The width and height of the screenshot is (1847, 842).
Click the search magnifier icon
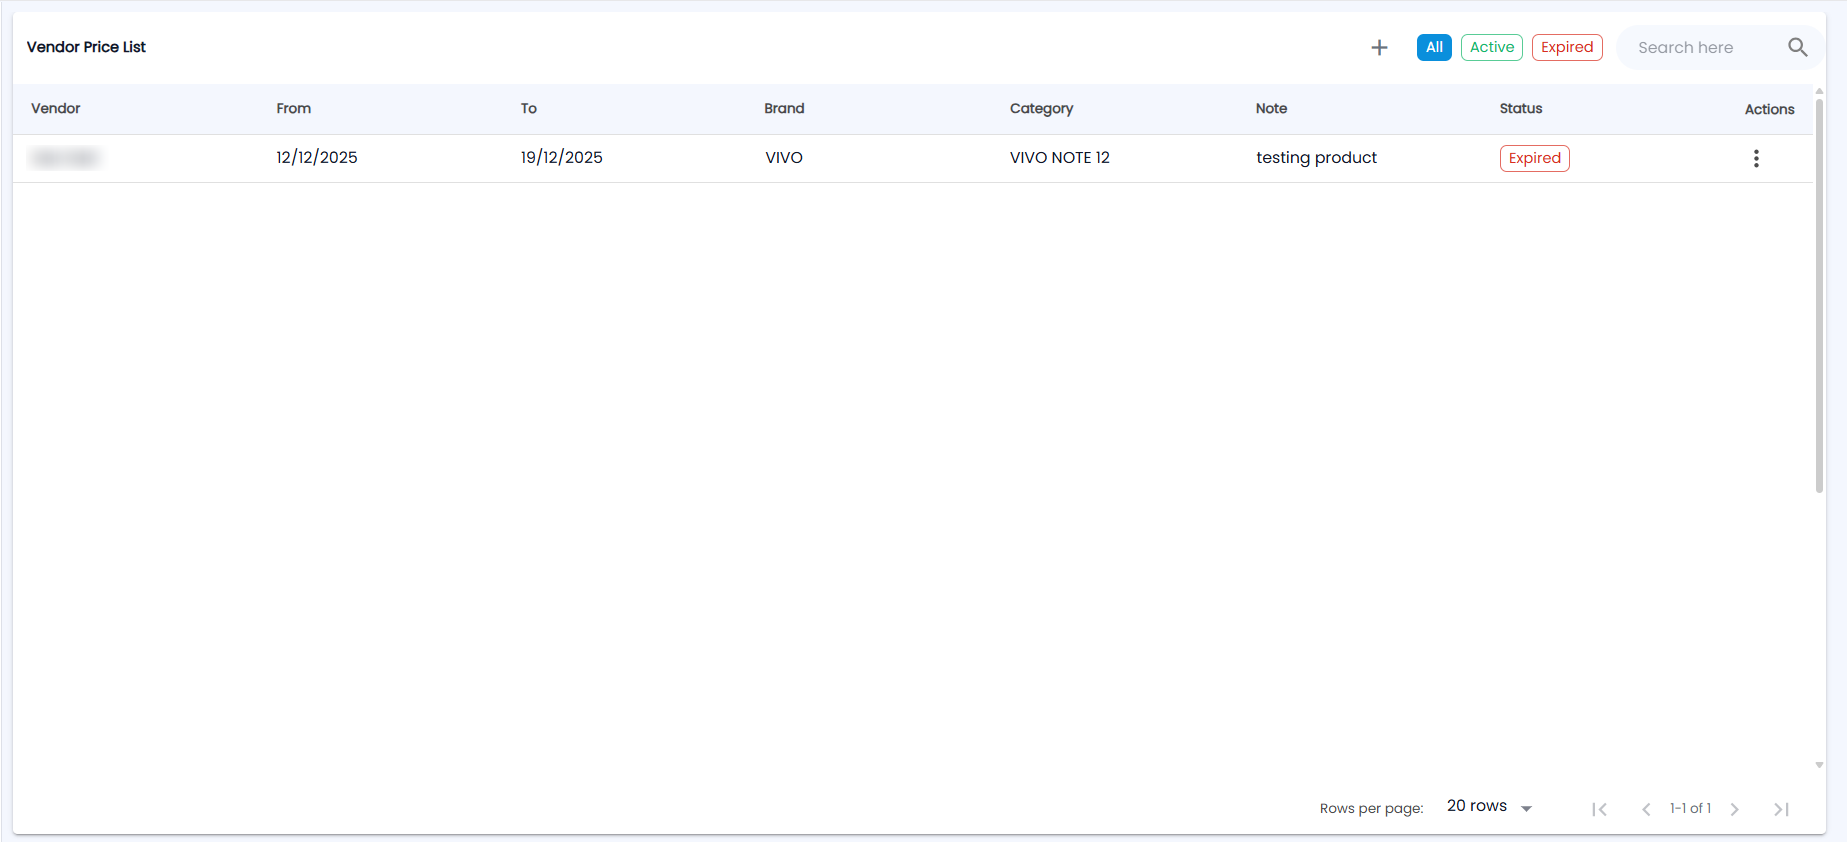[1797, 47]
